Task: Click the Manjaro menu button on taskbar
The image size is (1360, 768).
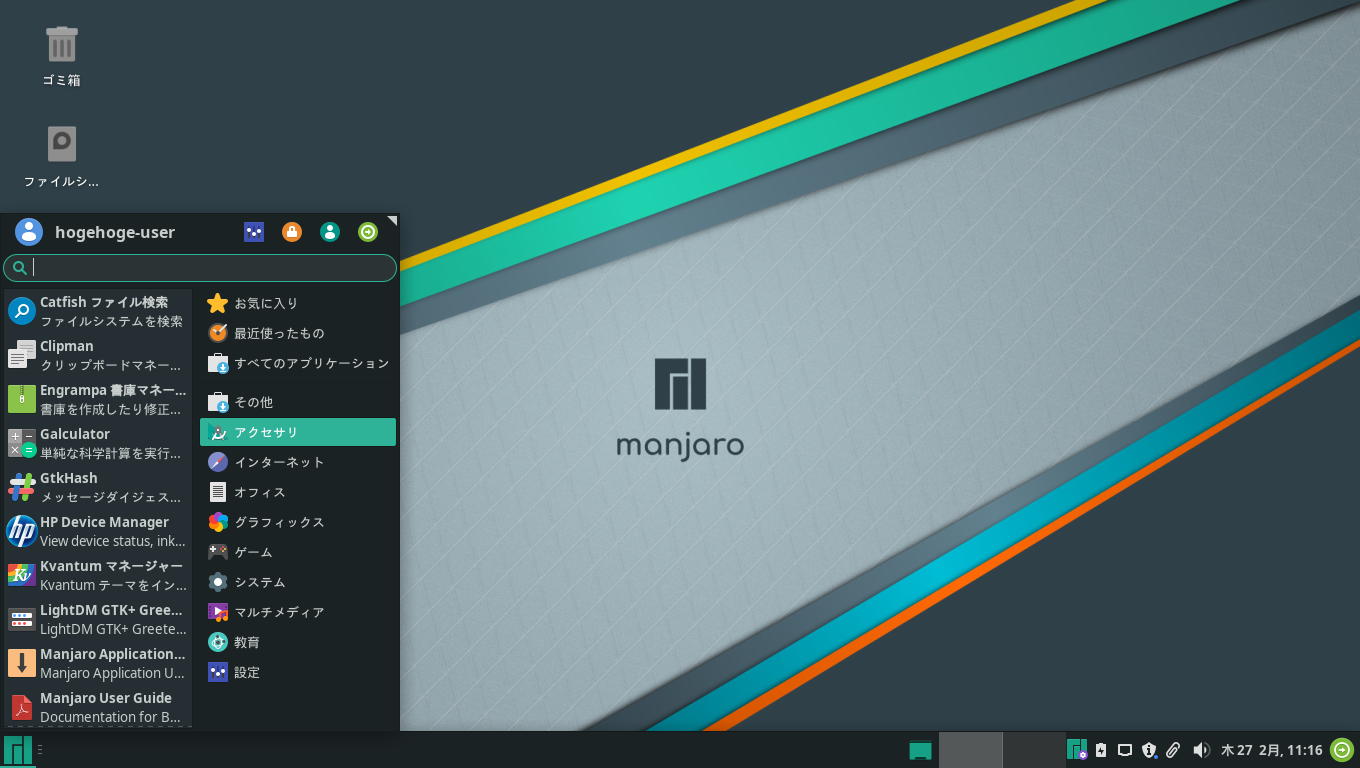Action: 18,750
